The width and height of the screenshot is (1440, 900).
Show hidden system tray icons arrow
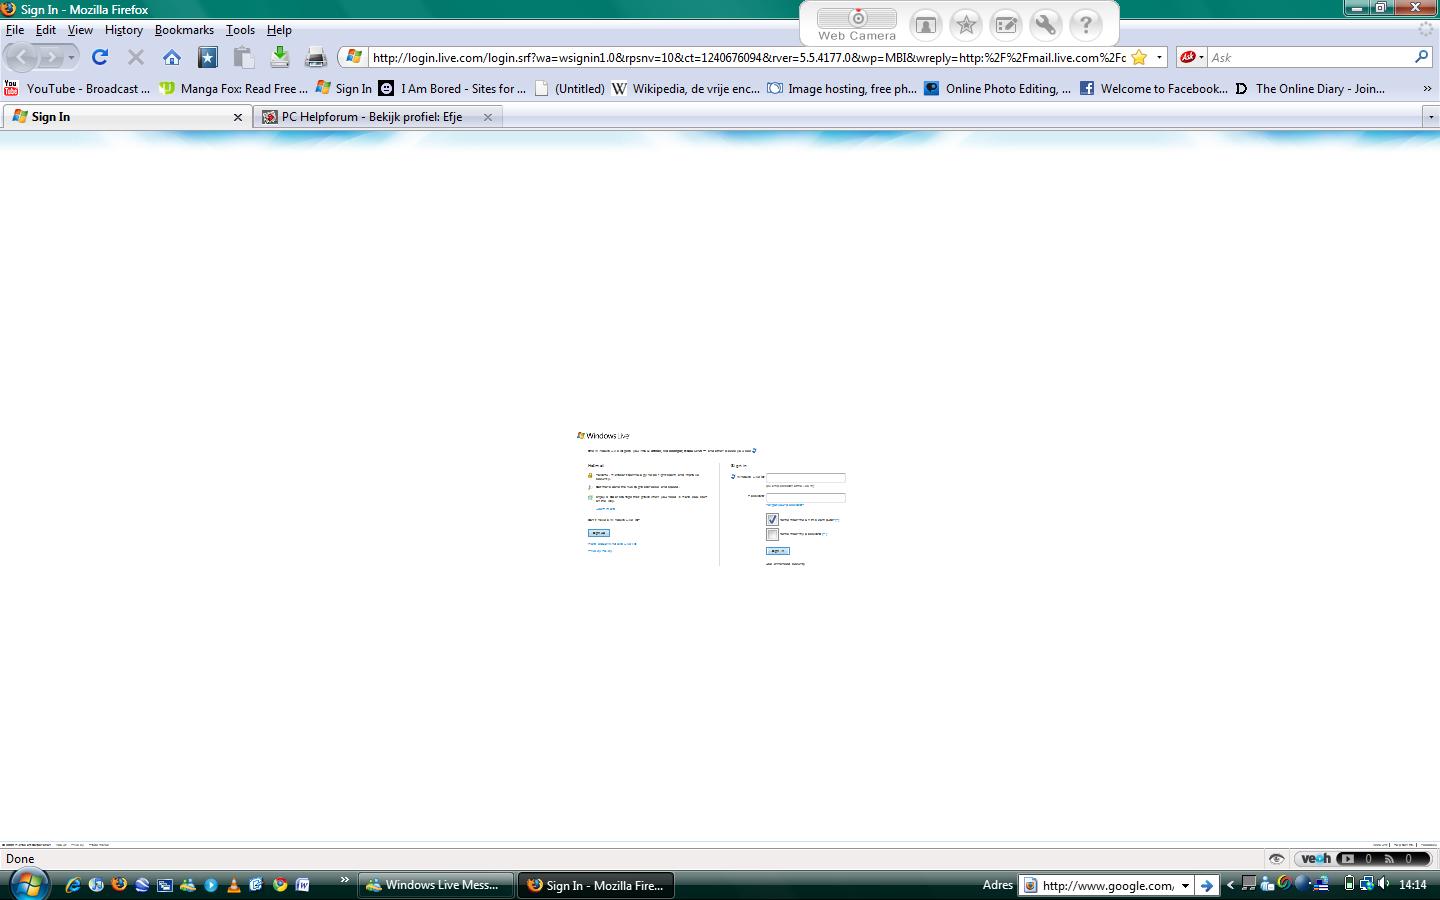point(1230,885)
